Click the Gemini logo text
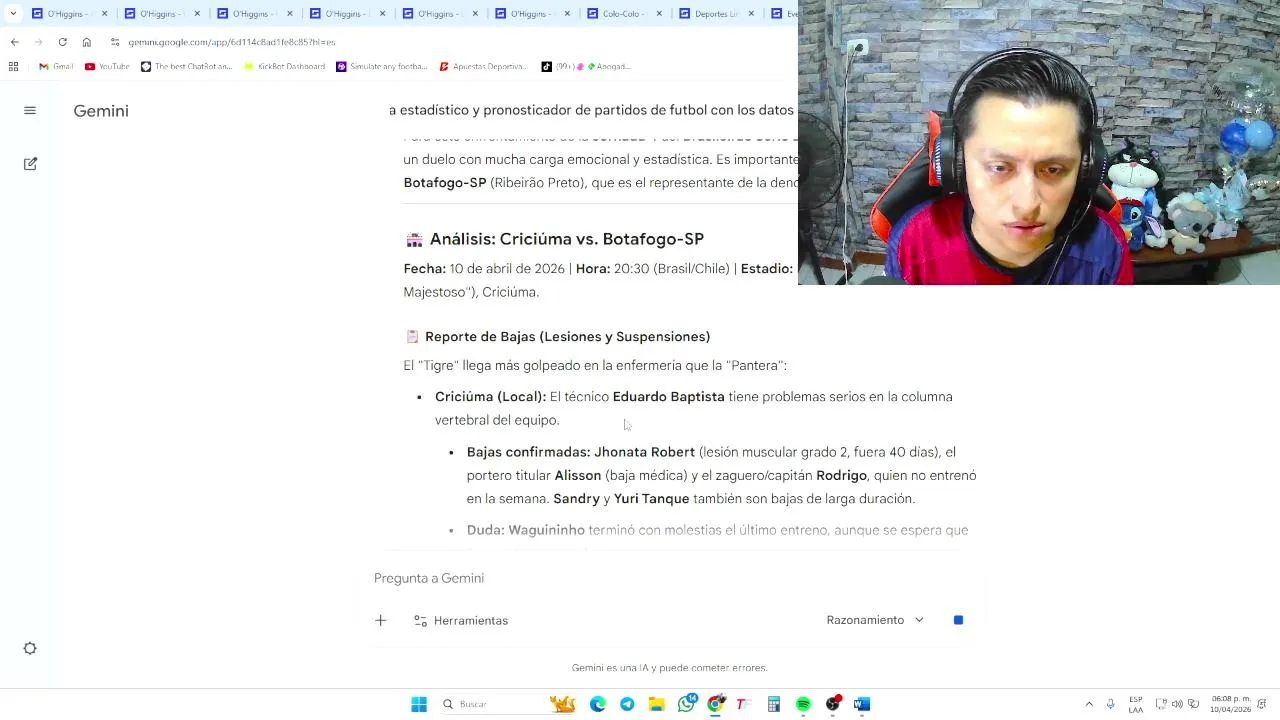The height and width of the screenshot is (720, 1280). (x=101, y=111)
